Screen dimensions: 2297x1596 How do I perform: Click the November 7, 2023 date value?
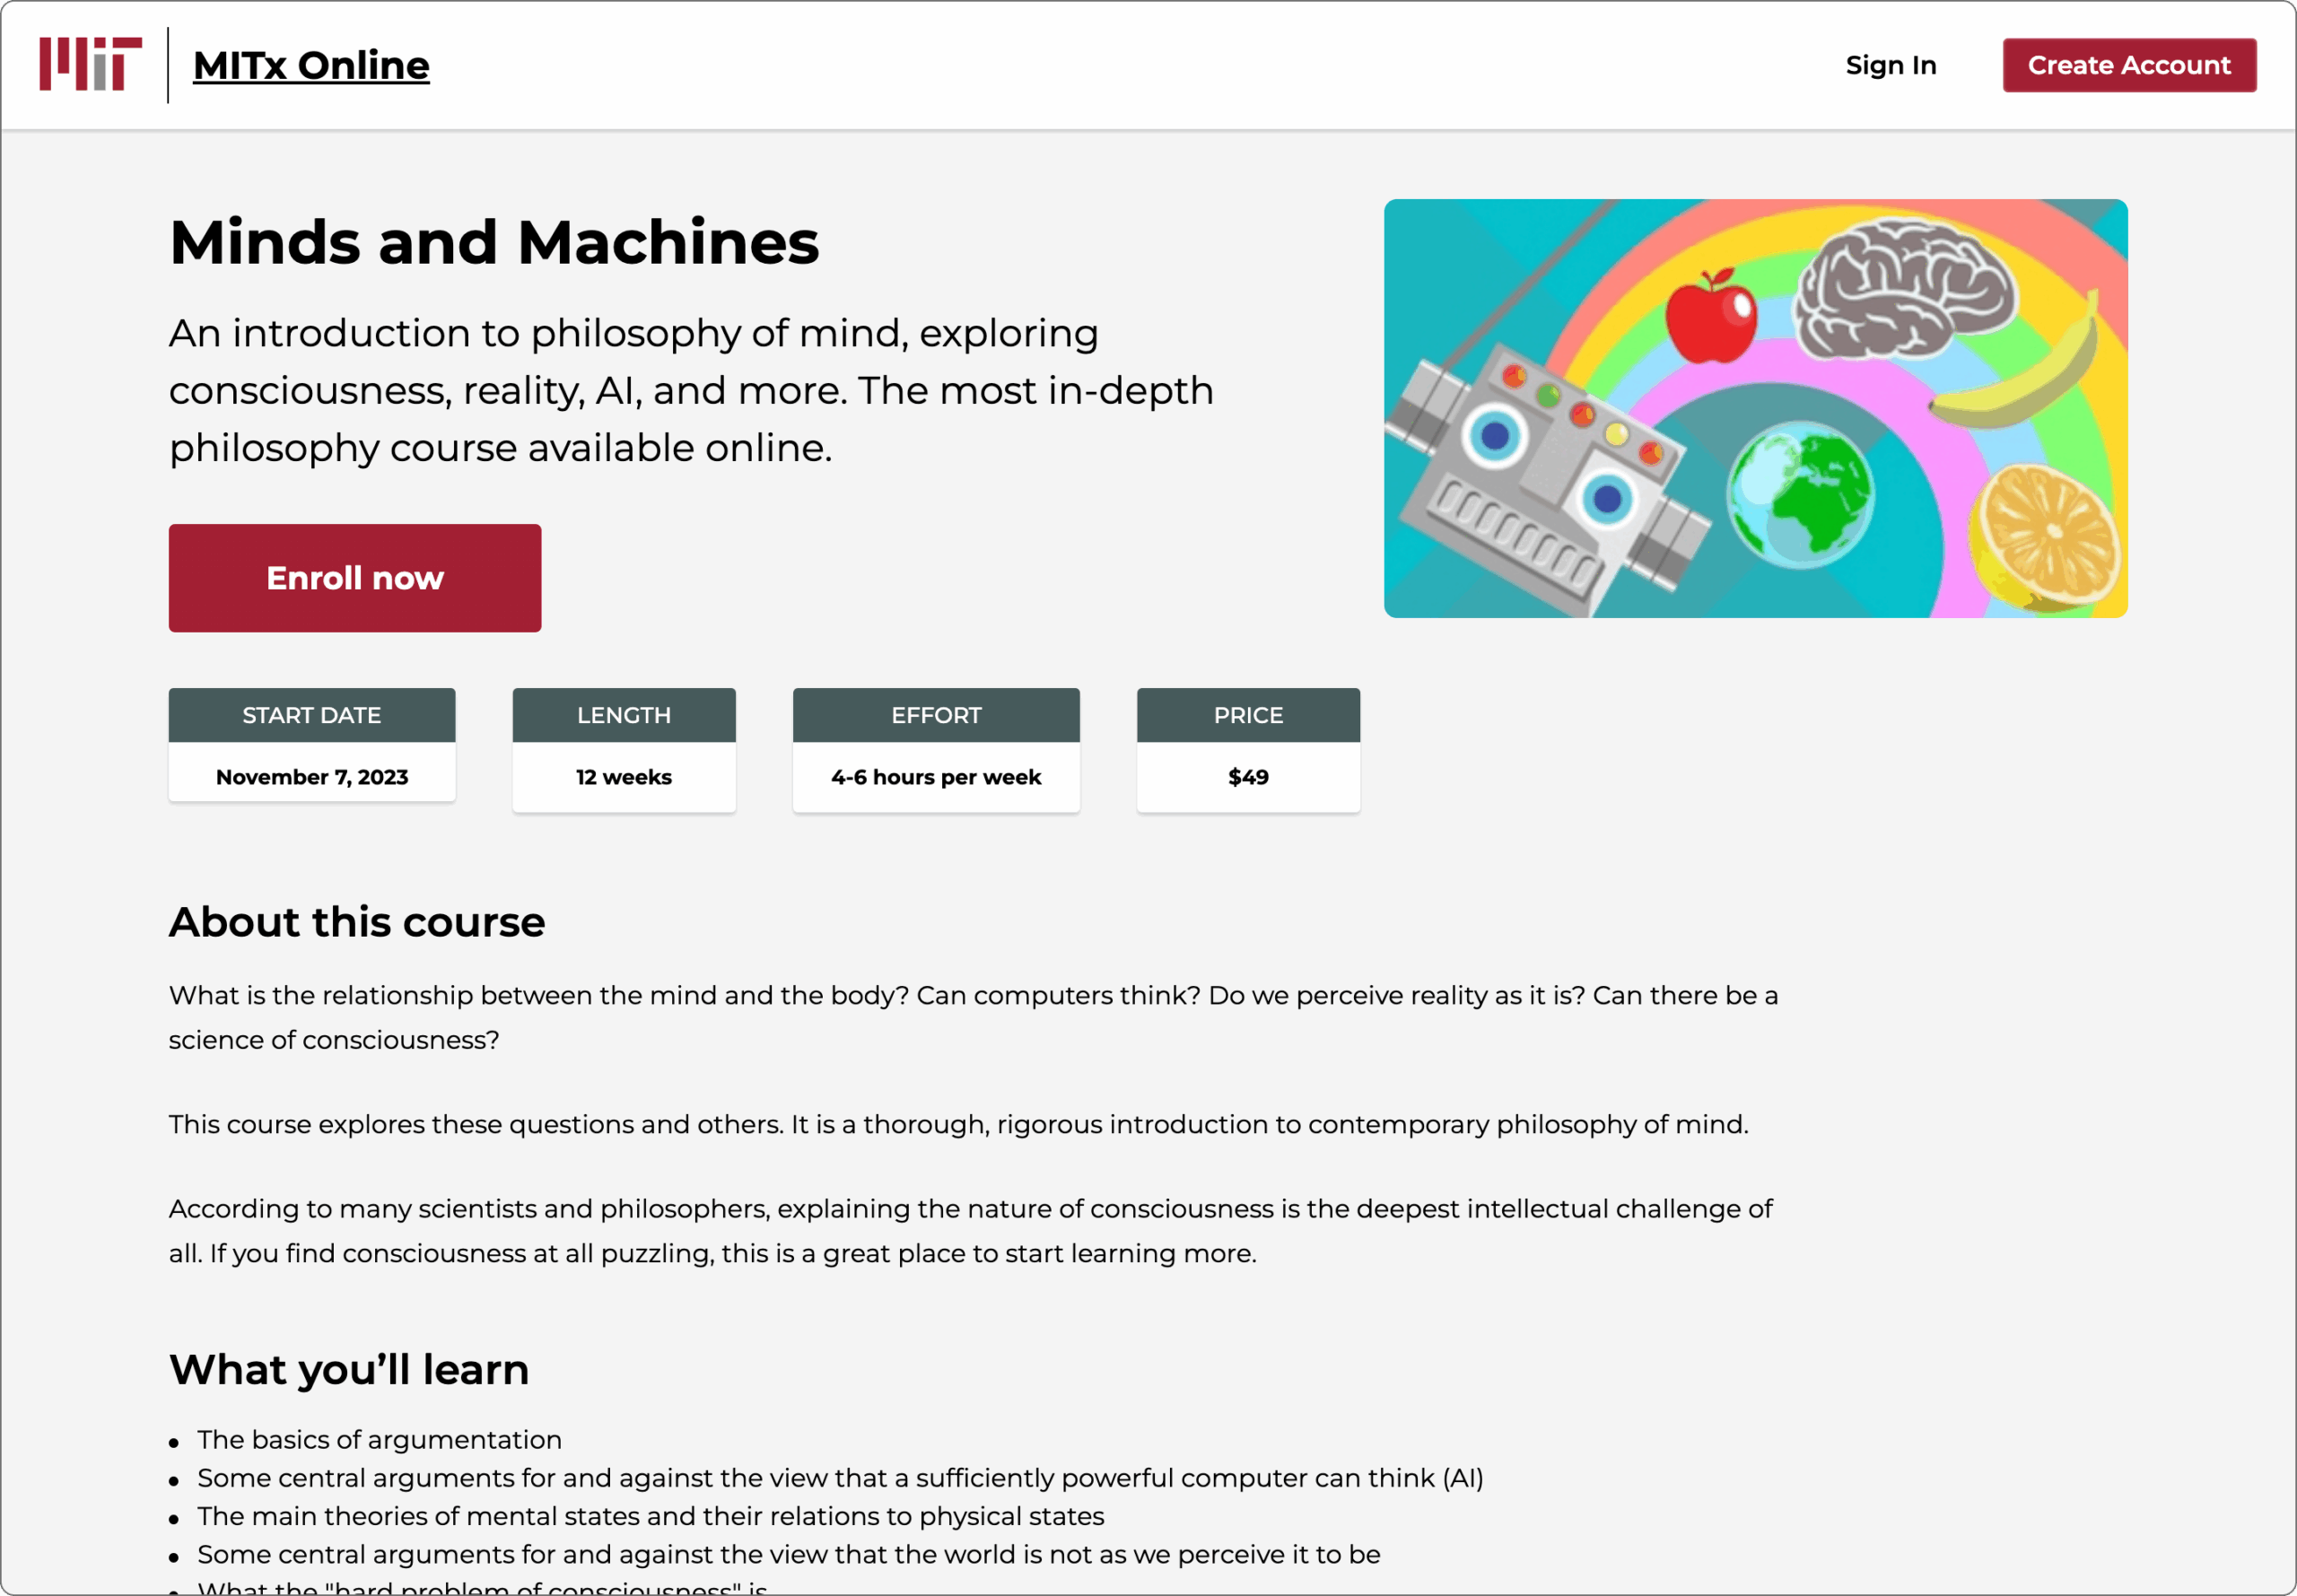tap(311, 777)
